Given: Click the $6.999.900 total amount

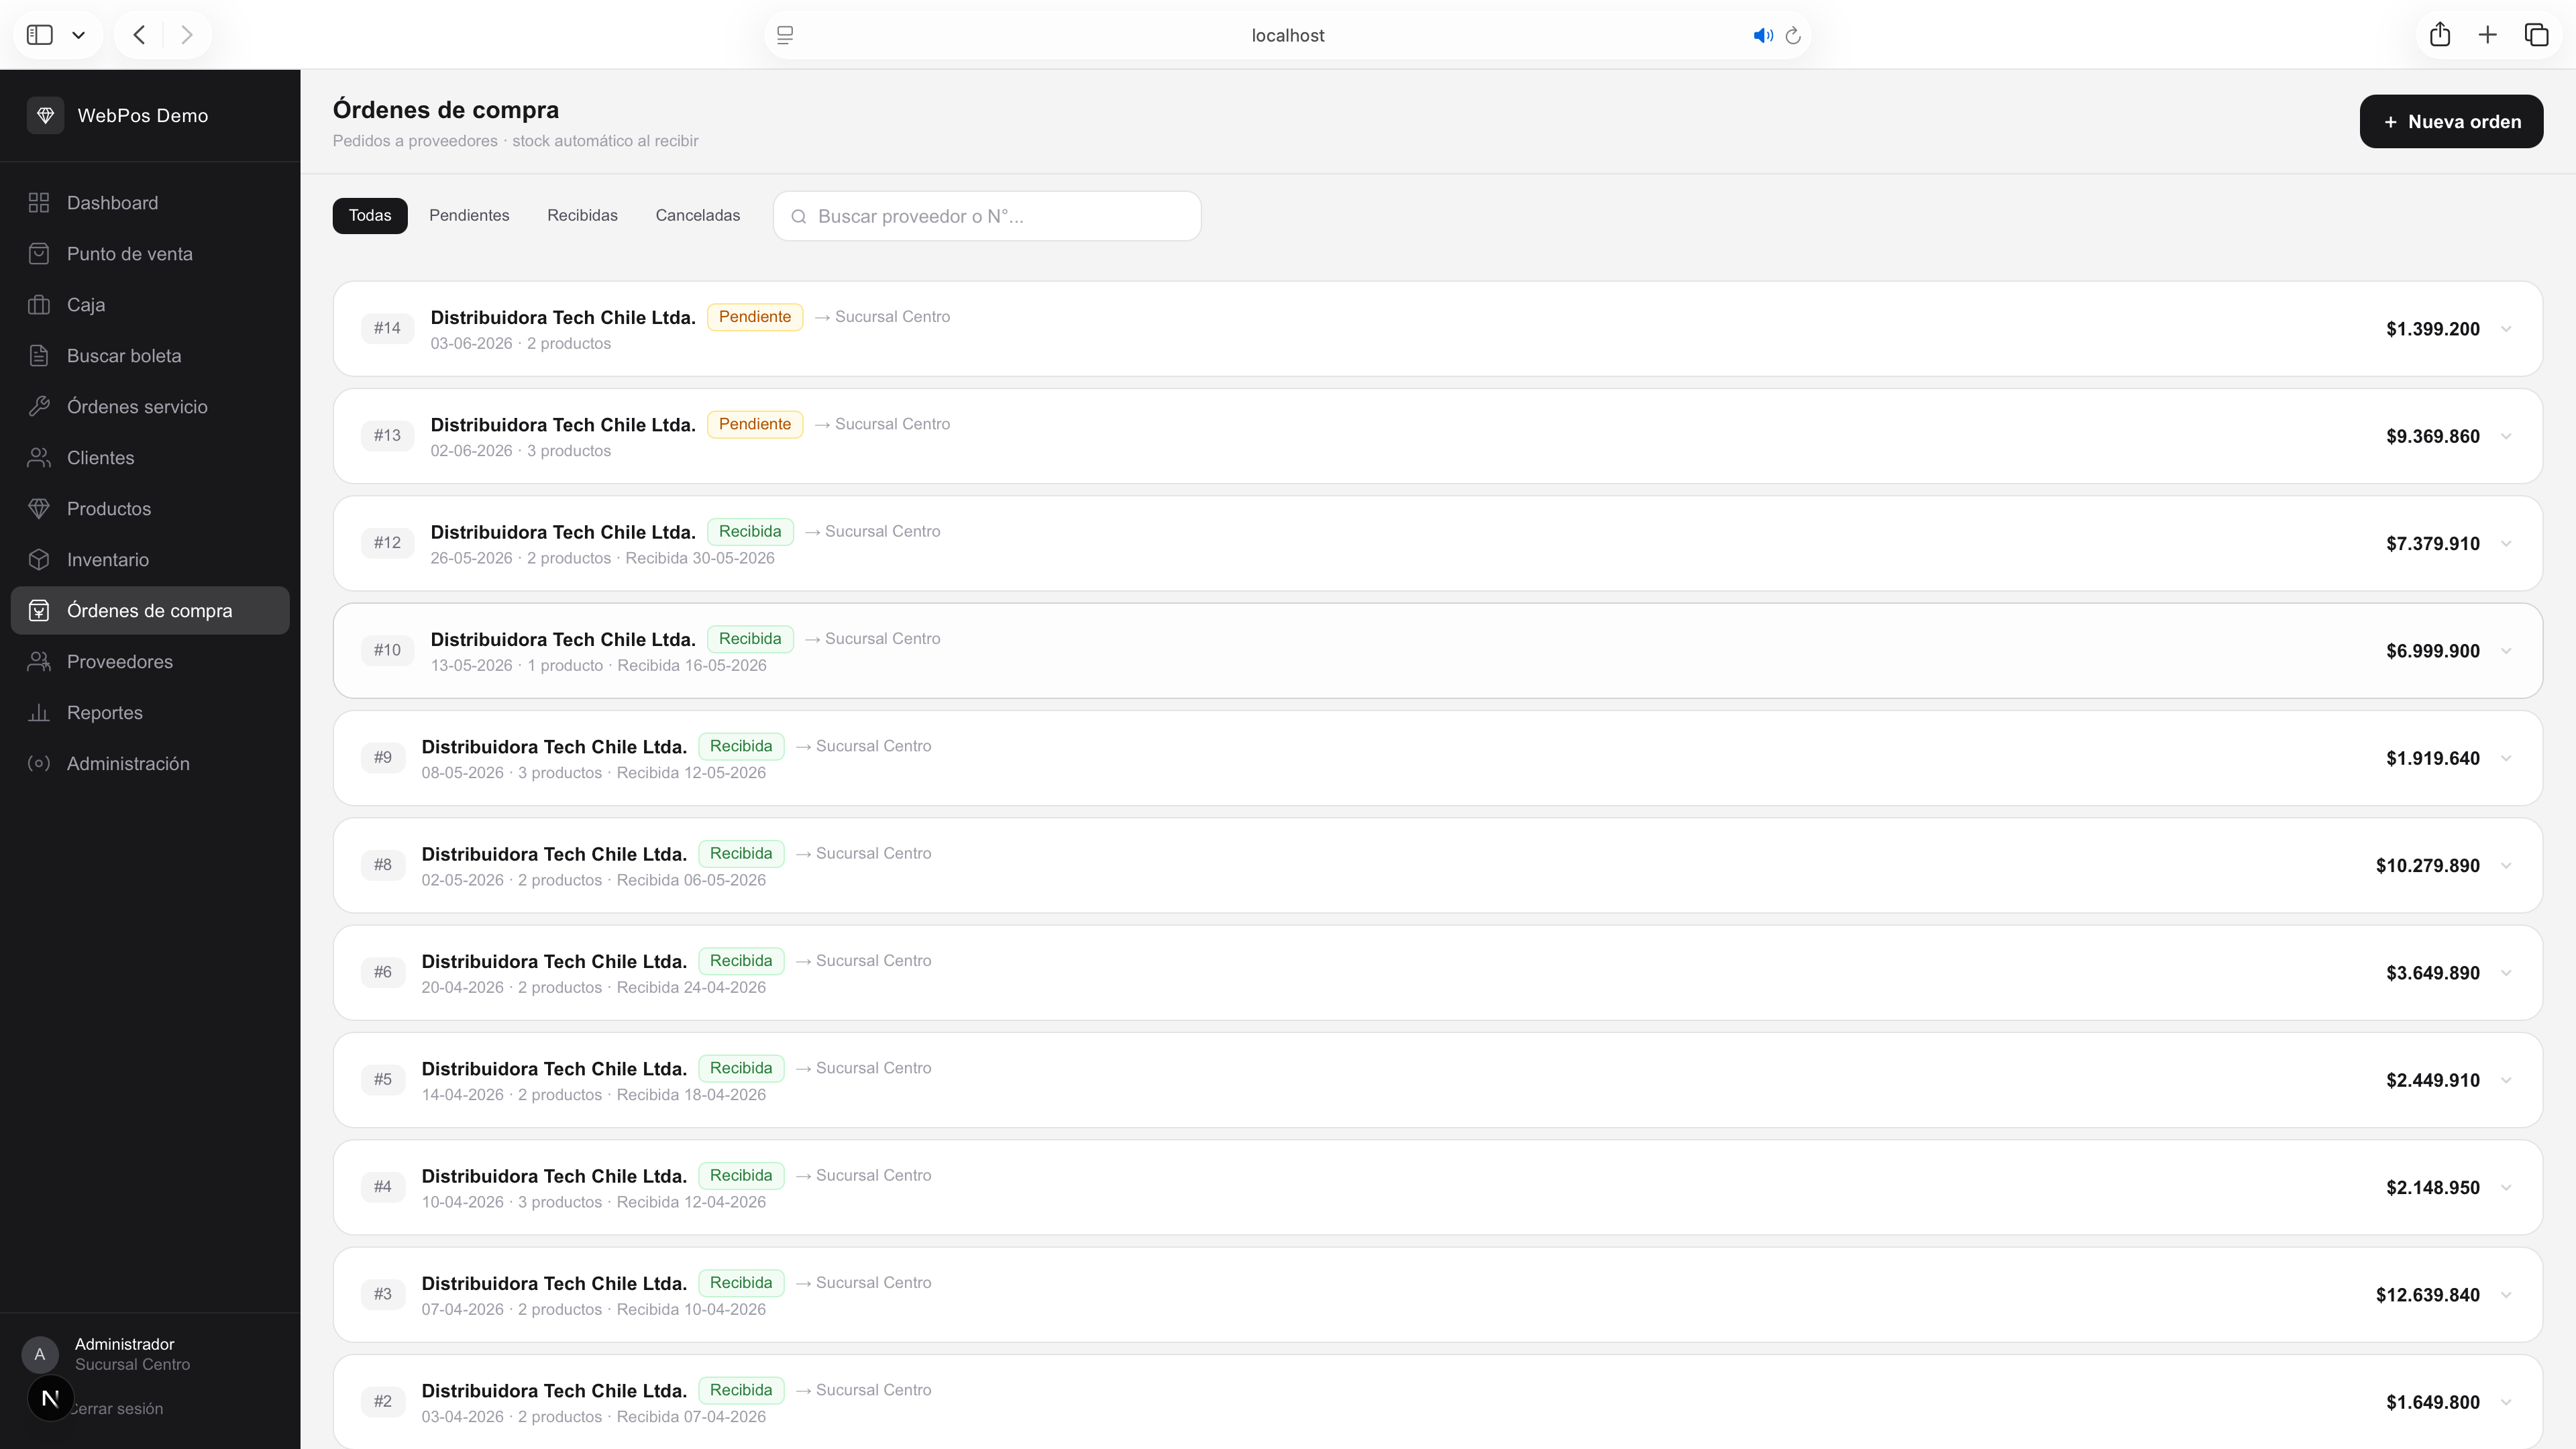Looking at the screenshot, I should tap(2433, 651).
